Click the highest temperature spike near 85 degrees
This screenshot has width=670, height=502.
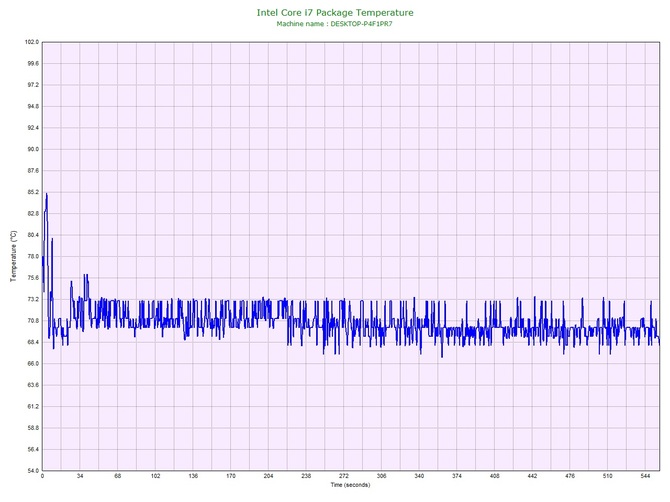47,195
